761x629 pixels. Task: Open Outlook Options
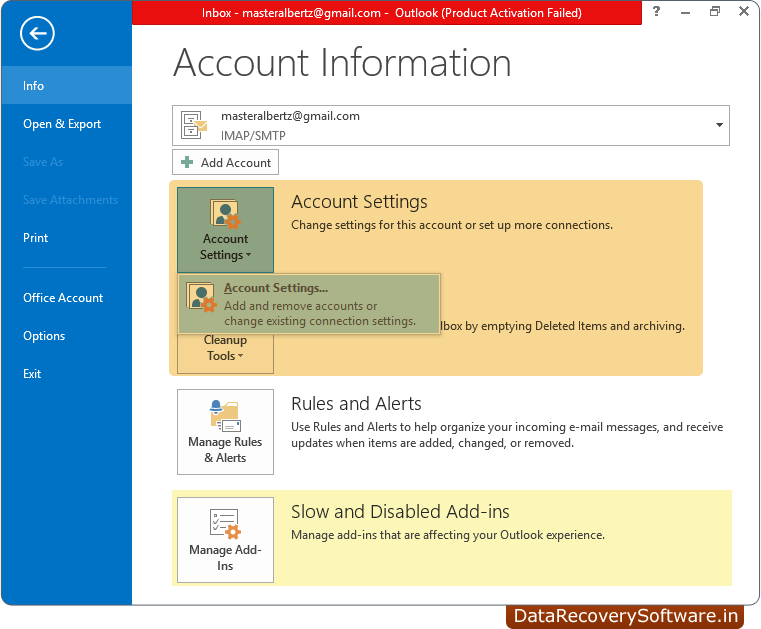coord(66,336)
